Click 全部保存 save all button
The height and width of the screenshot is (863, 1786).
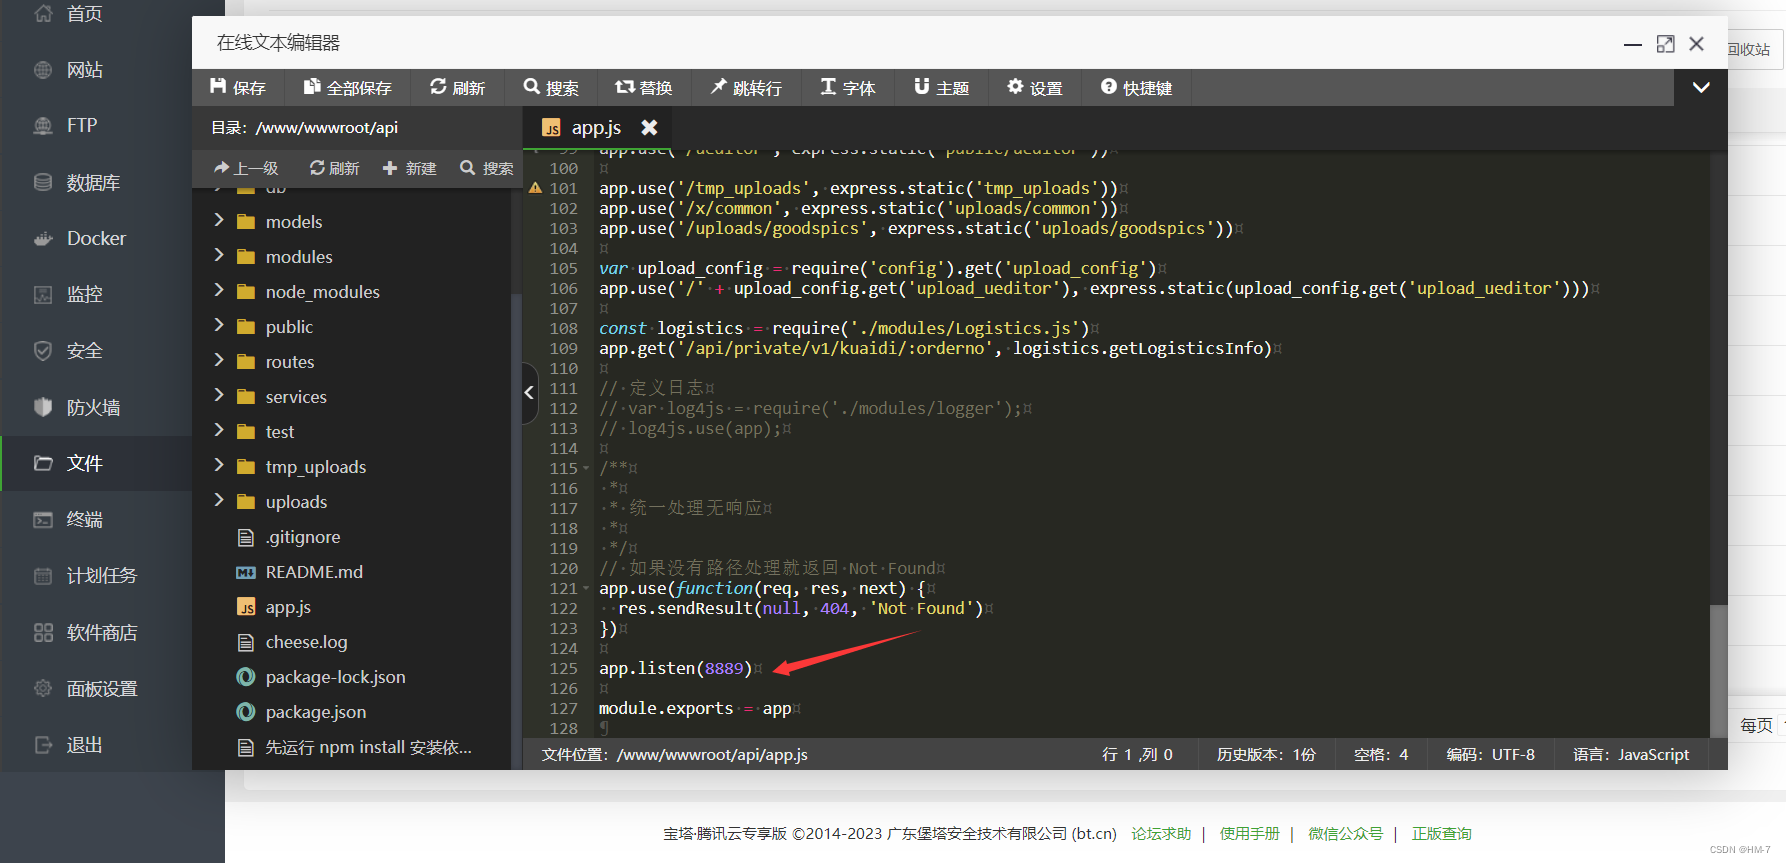[x=348, y=88]
